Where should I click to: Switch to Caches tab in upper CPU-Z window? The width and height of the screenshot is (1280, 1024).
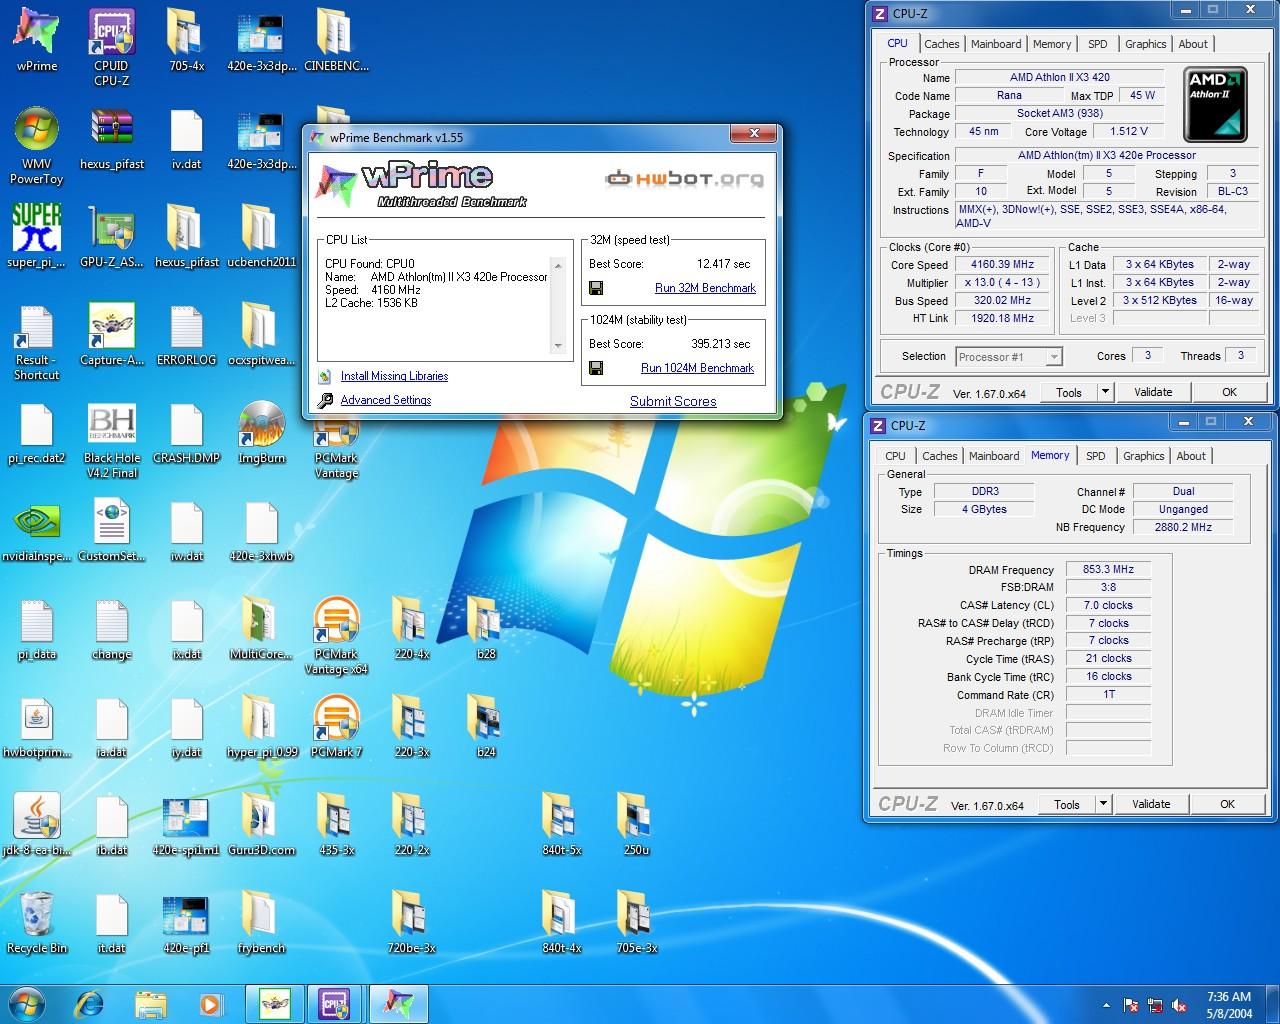pos(941,44)
